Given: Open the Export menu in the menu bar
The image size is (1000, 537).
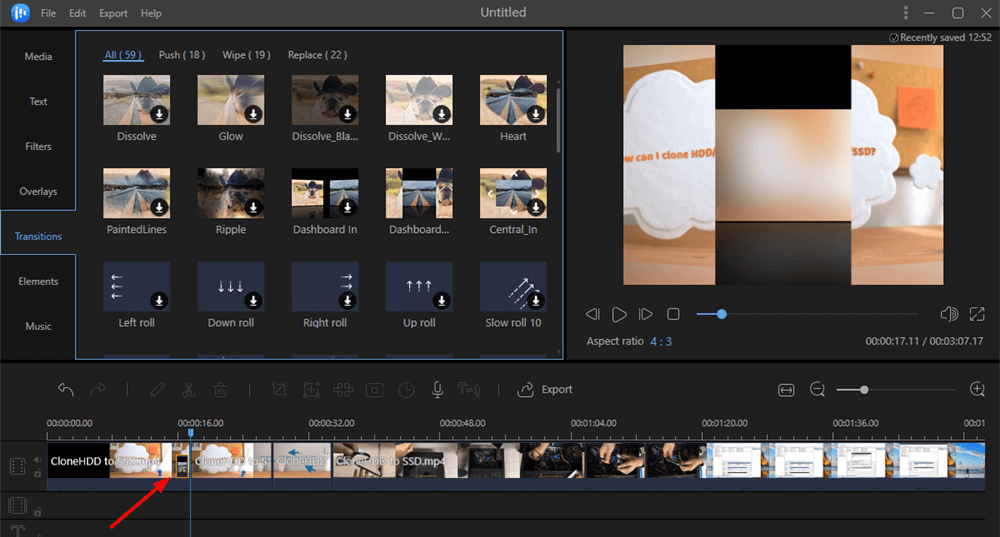Looking at the screenshot, I should coord(113,14).
